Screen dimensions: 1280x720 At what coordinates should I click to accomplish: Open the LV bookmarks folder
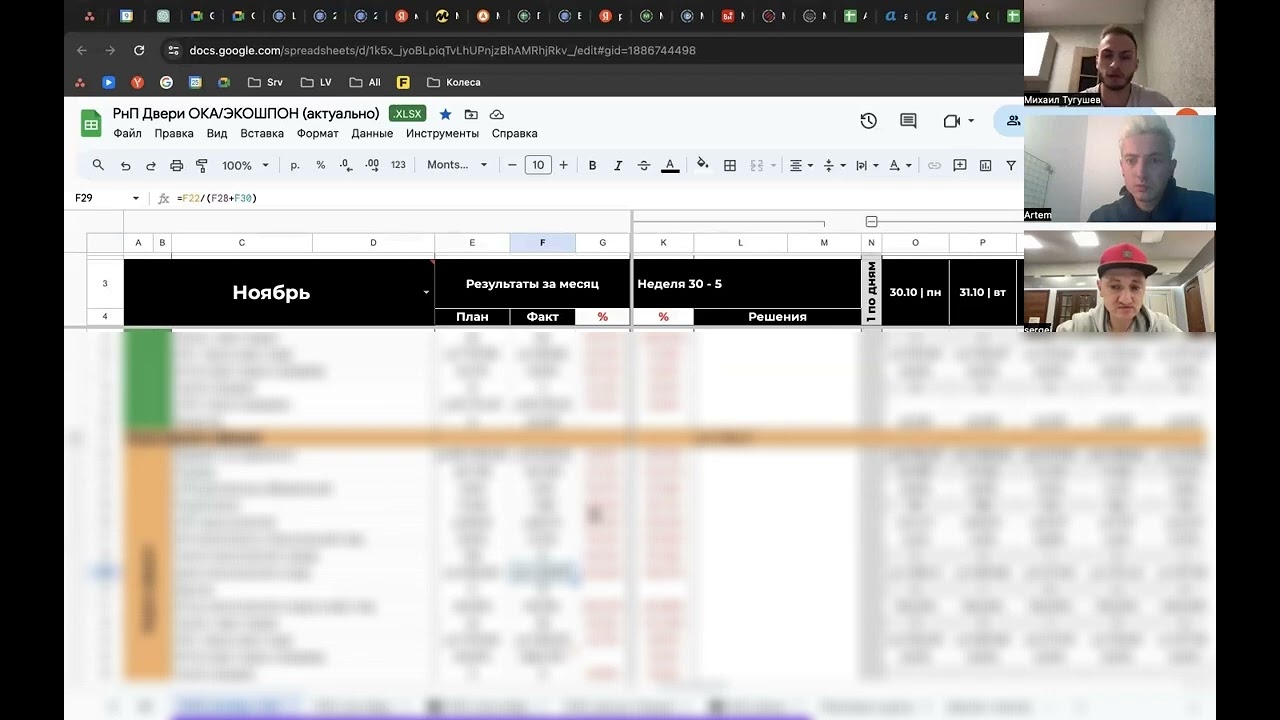(315, 82)
